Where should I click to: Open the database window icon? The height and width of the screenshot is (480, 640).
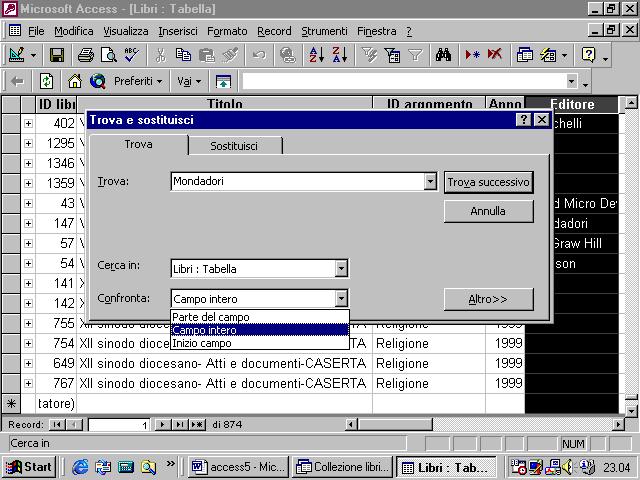click(524, 55)
